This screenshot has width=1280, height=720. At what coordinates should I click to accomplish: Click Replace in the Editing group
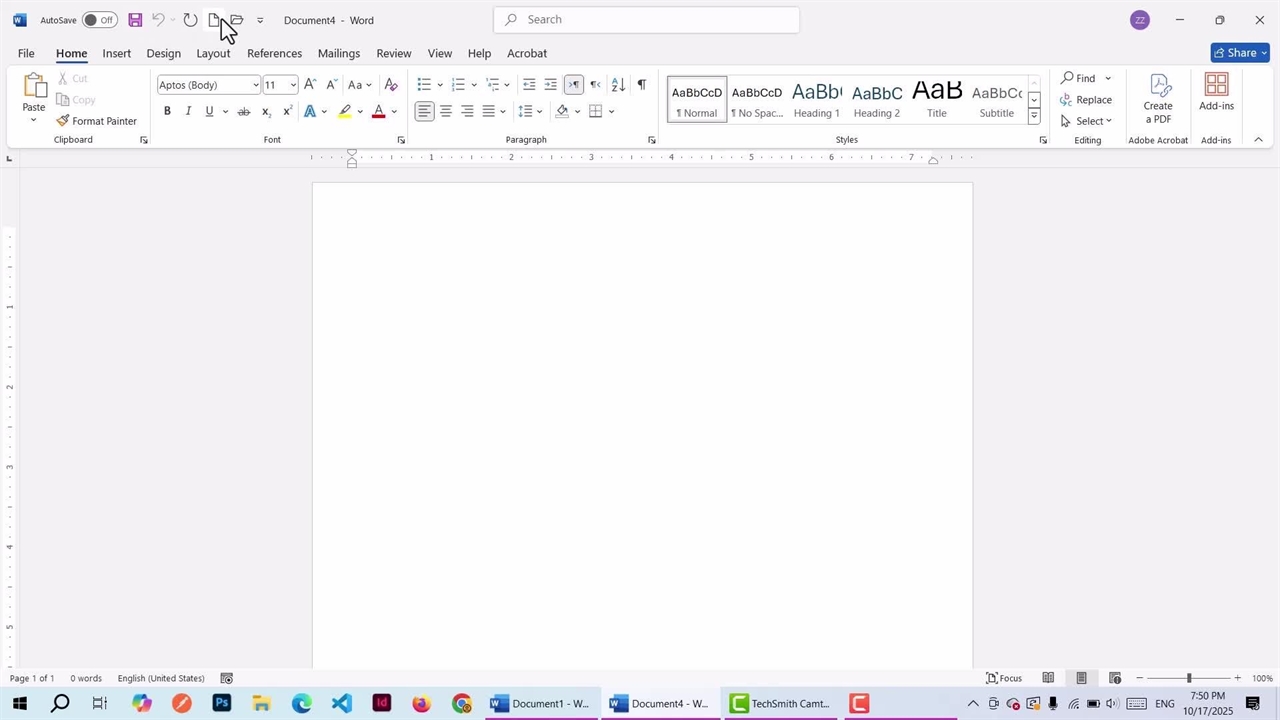click(1086, 100)
